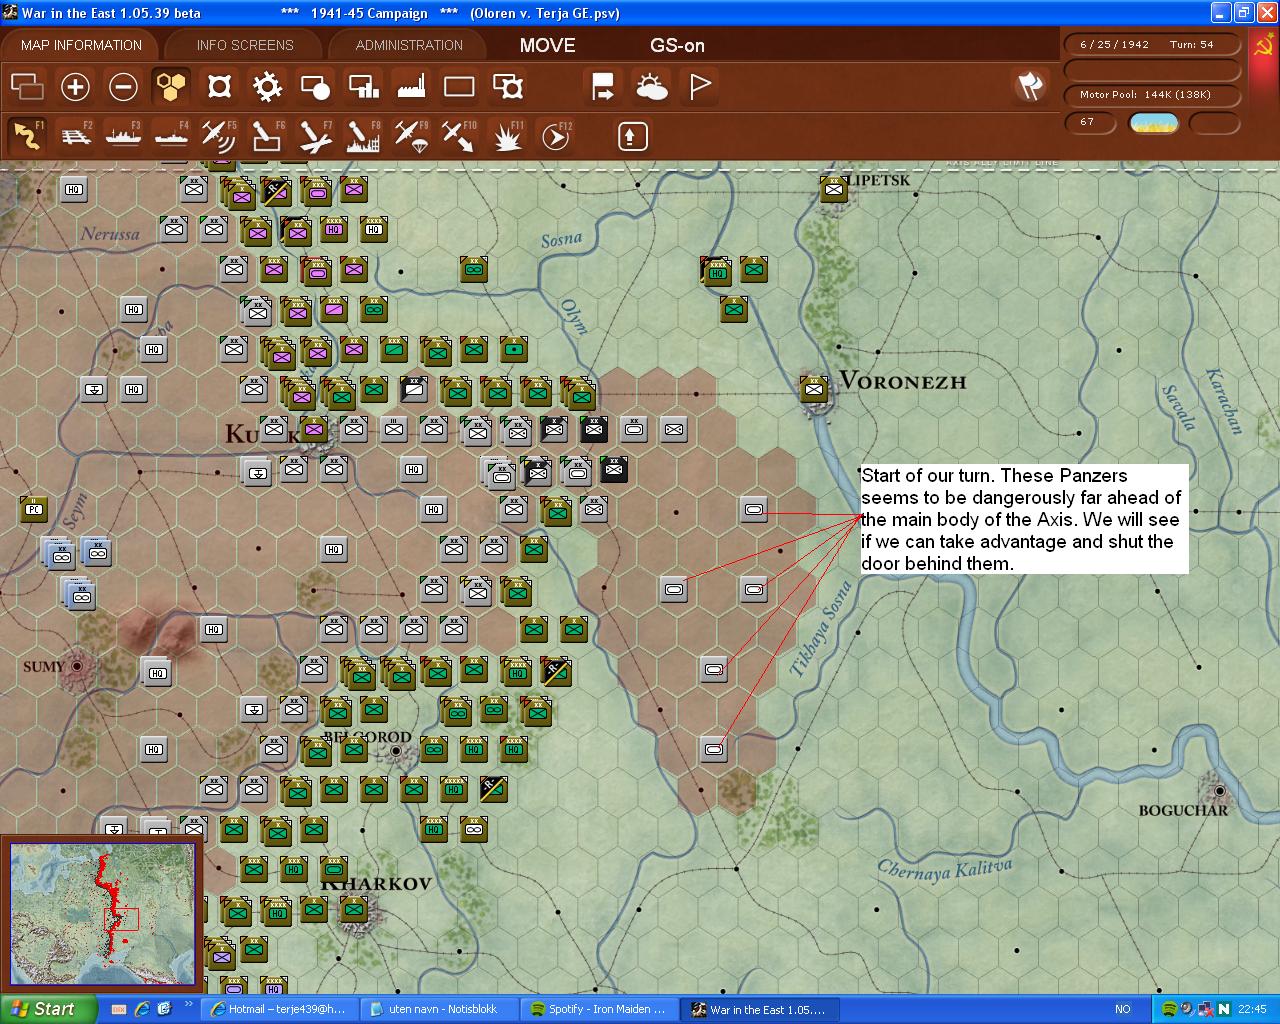Click the Soviet hammer and sickle emblem

(x=1263, y=47)
